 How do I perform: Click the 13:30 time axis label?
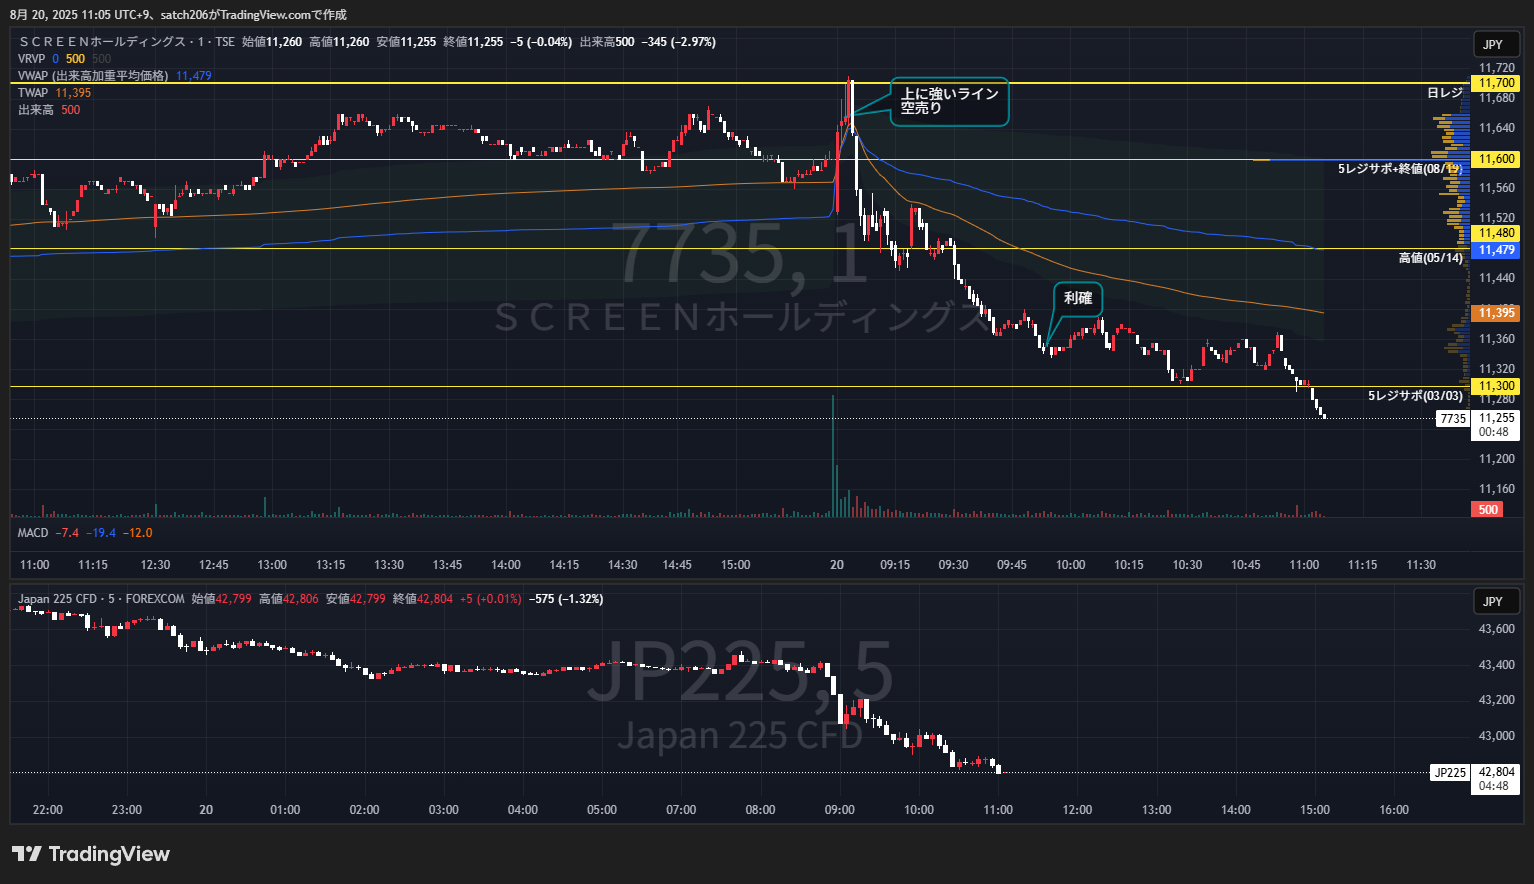click(389, 565)
